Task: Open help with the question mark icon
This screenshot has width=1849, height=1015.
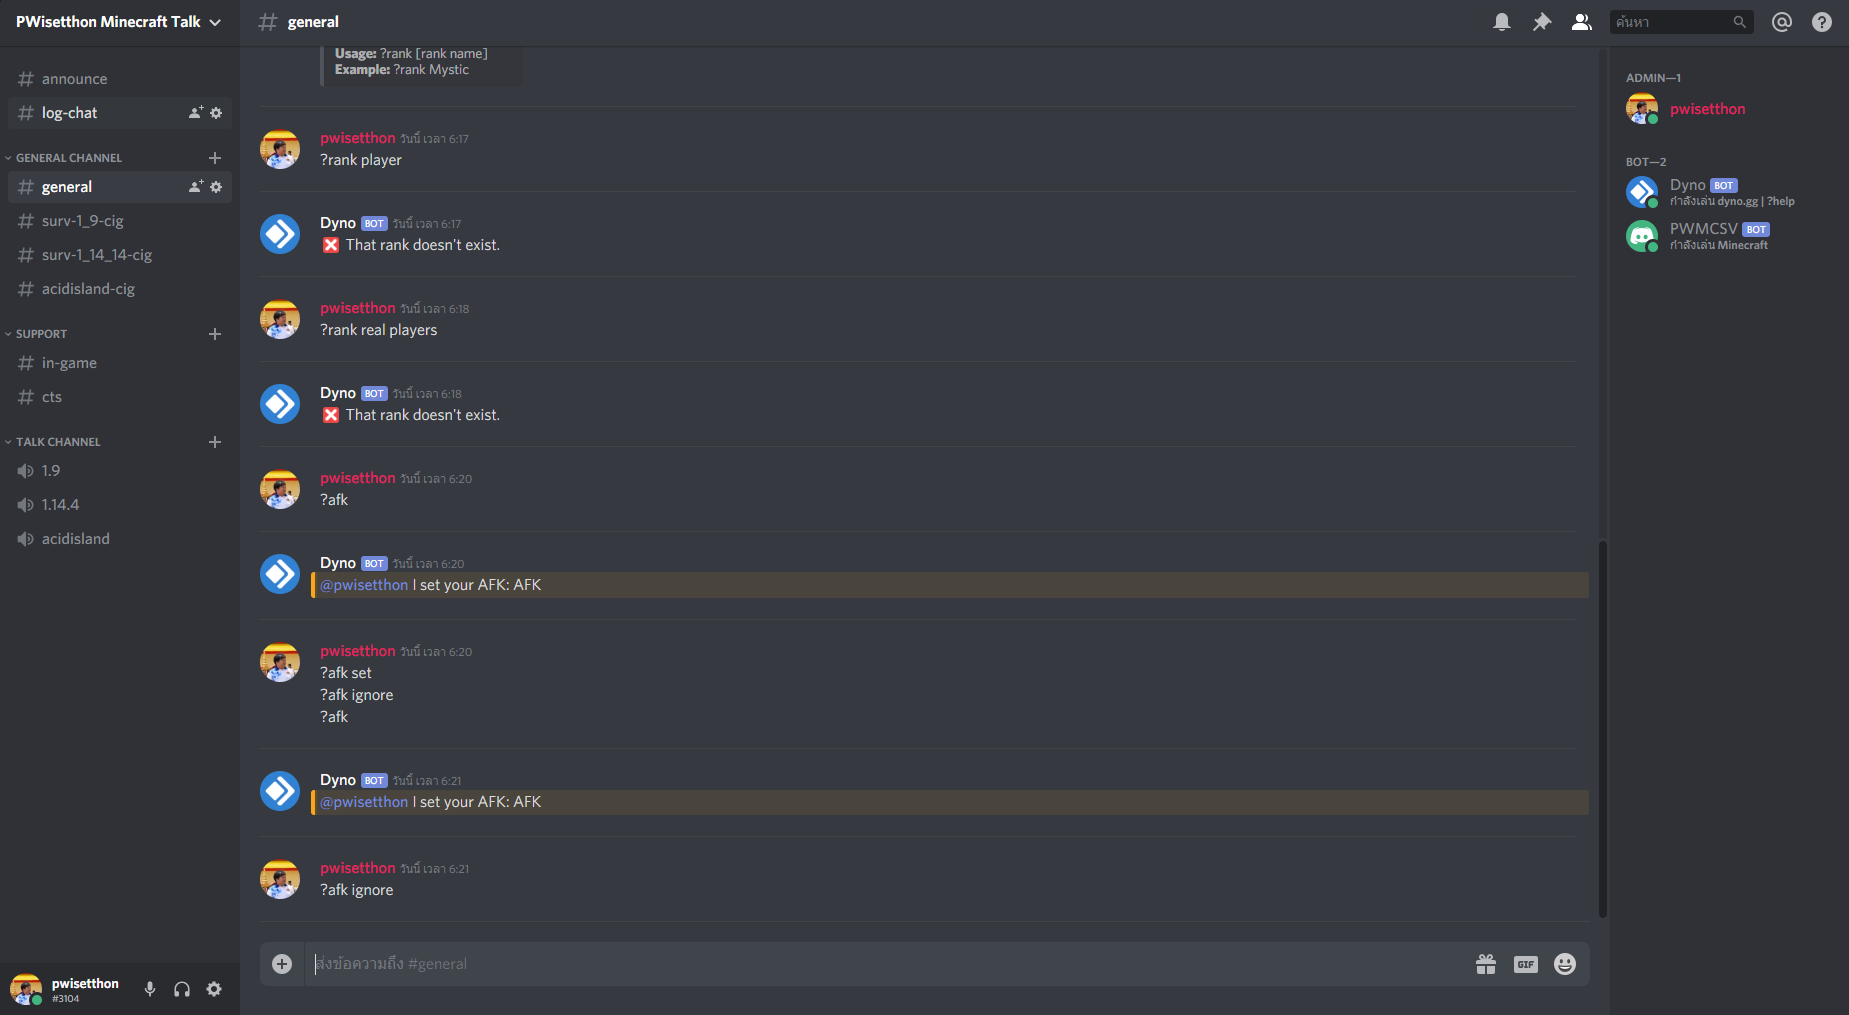Action: (x=1822, y=22)
